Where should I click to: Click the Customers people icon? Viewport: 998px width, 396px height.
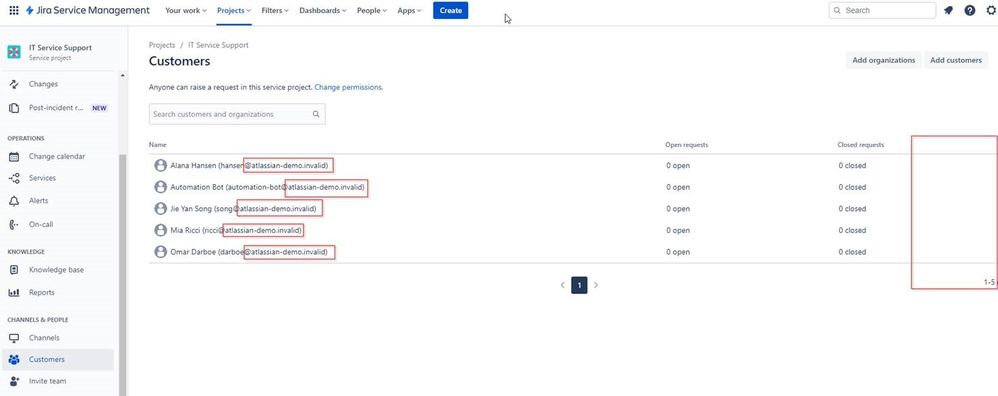click(14, 360)
